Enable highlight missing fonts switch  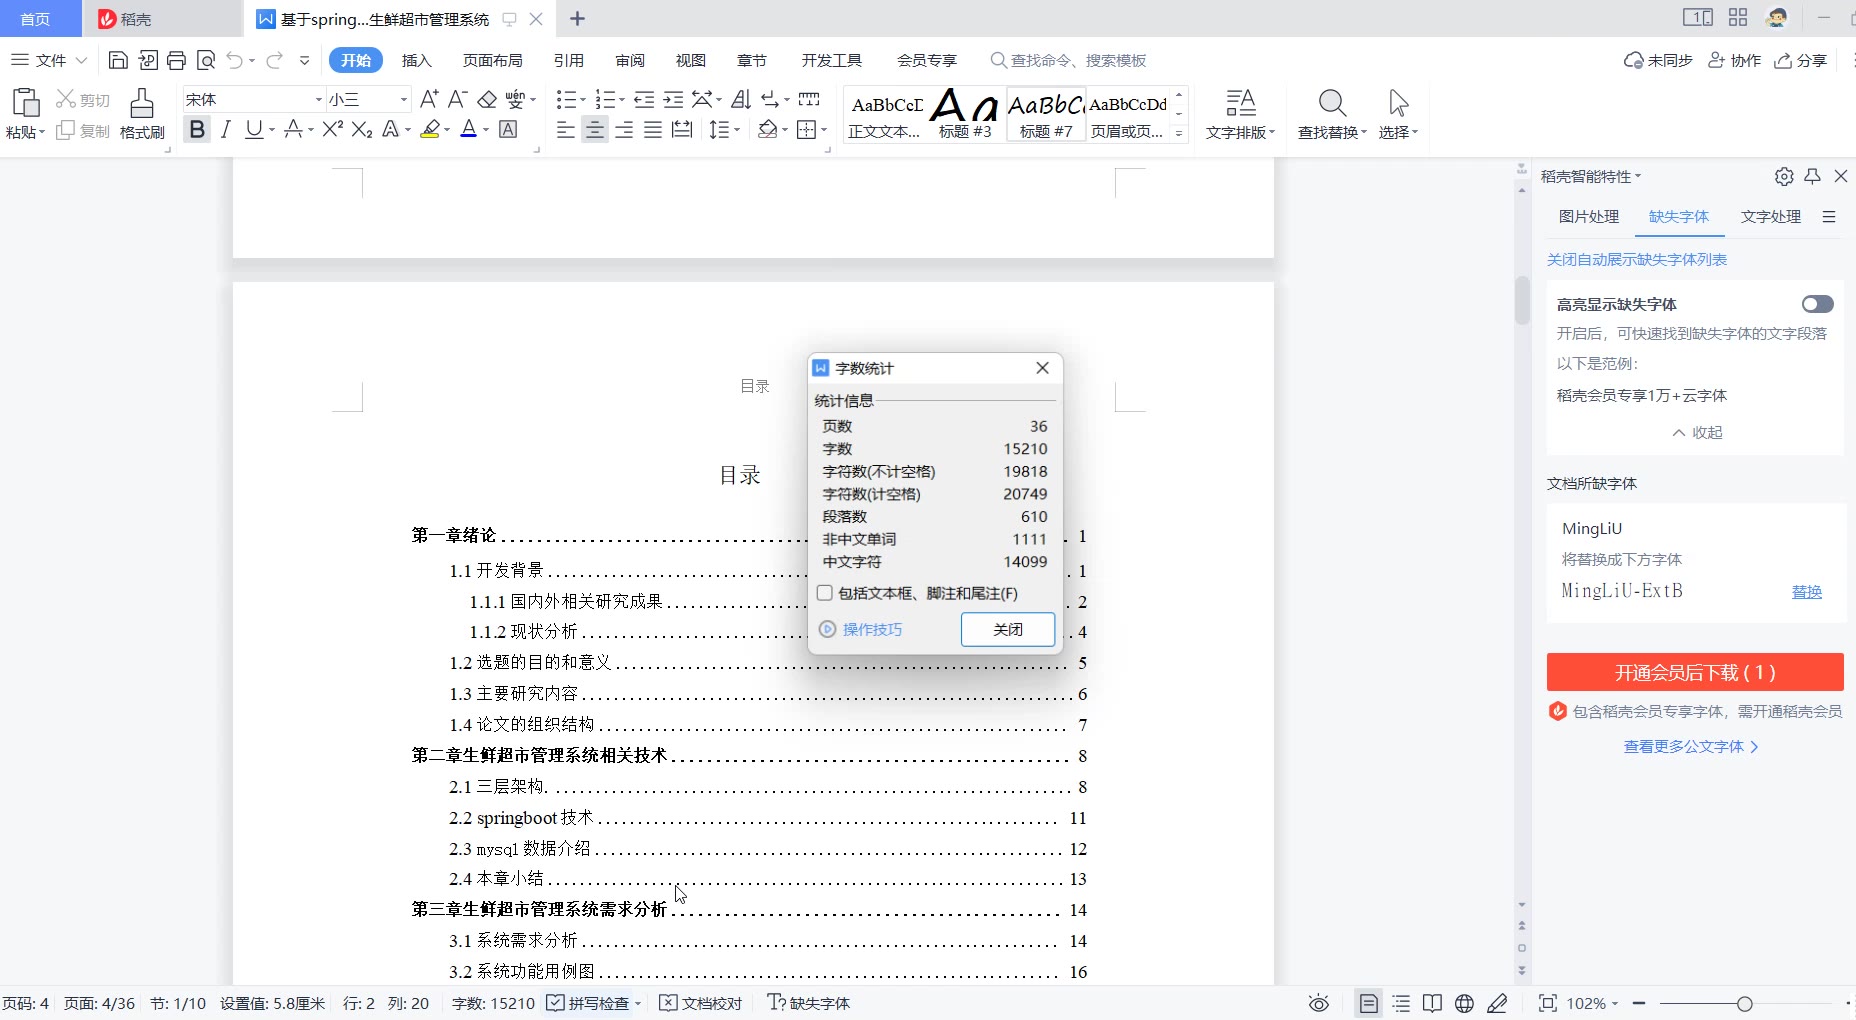point(1817,304)
